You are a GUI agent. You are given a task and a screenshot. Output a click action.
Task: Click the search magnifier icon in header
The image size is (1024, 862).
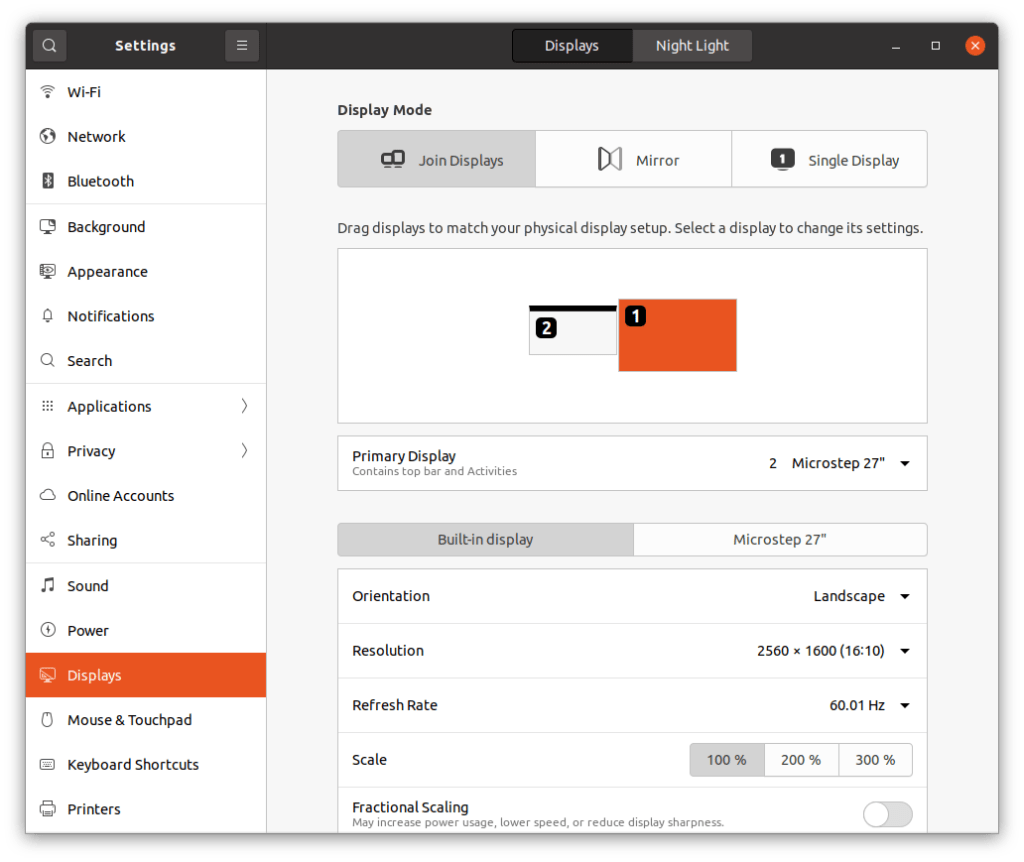click(49, 46)
